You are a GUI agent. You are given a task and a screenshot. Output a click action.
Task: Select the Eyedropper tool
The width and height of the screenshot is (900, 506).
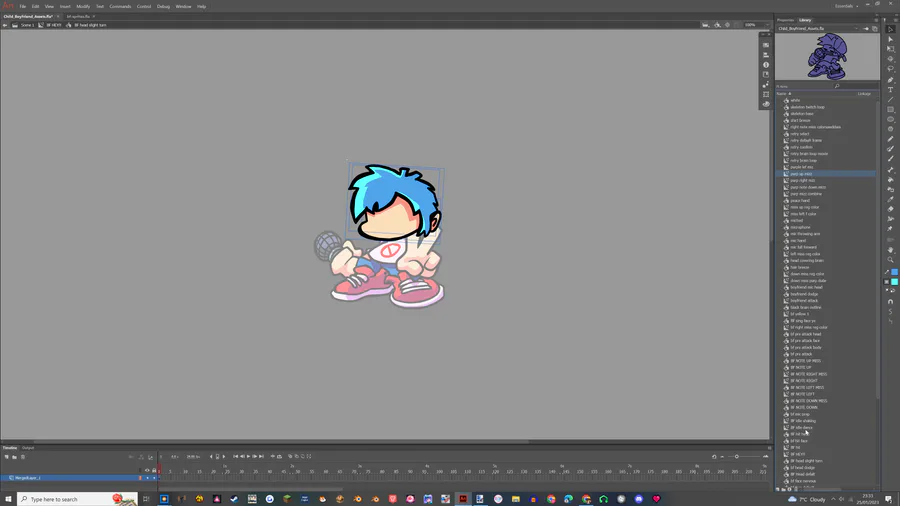point(890,199)
